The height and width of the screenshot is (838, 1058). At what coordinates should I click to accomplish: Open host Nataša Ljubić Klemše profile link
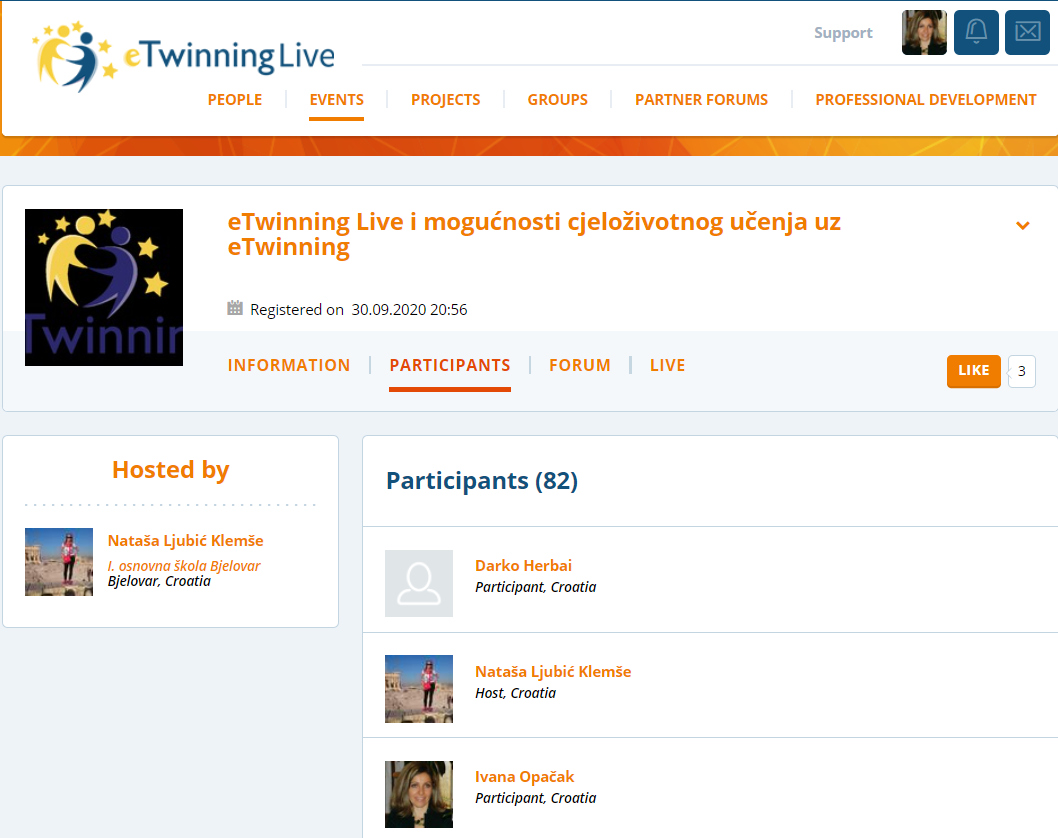[186, 540]
